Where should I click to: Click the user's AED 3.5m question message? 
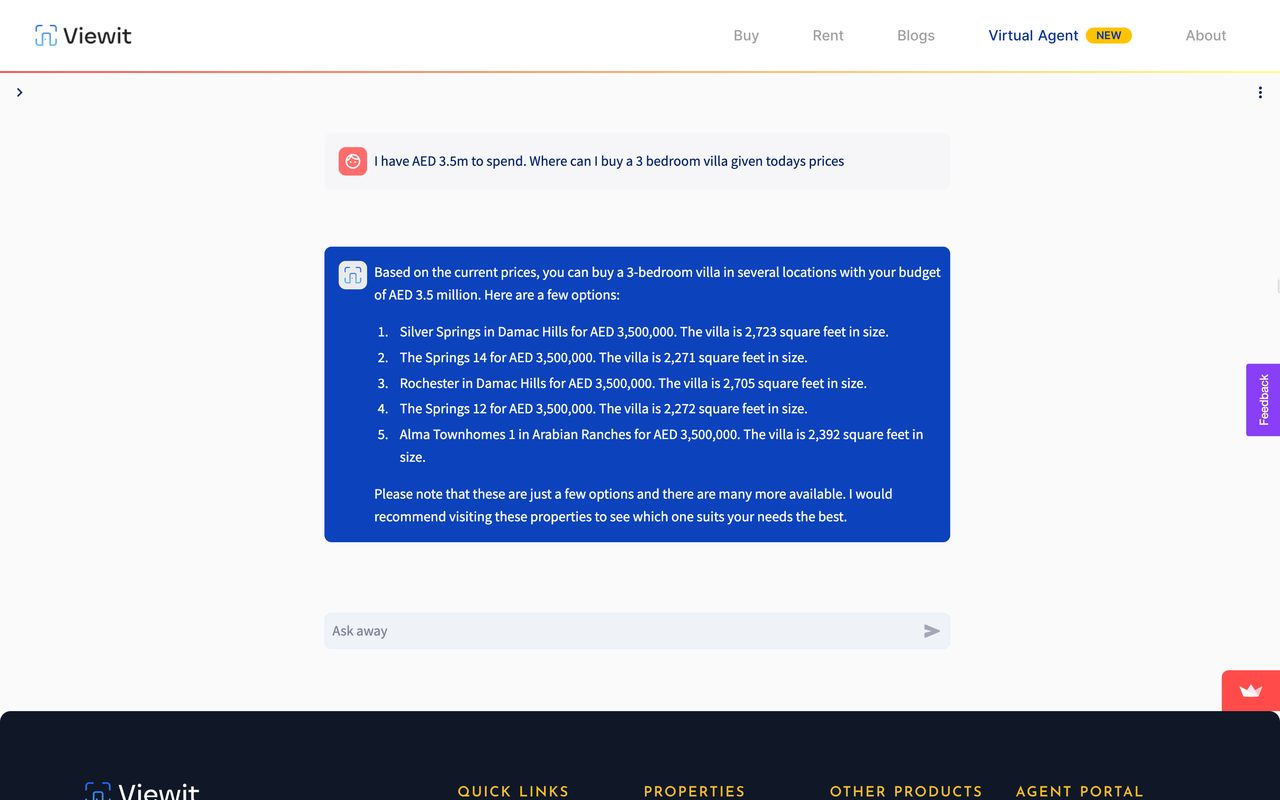tap(608, 161)
